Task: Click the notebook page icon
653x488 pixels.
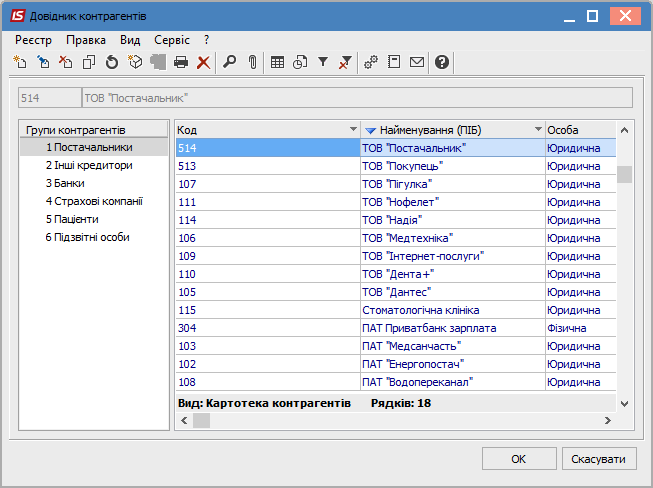Action: pos(394,62)
